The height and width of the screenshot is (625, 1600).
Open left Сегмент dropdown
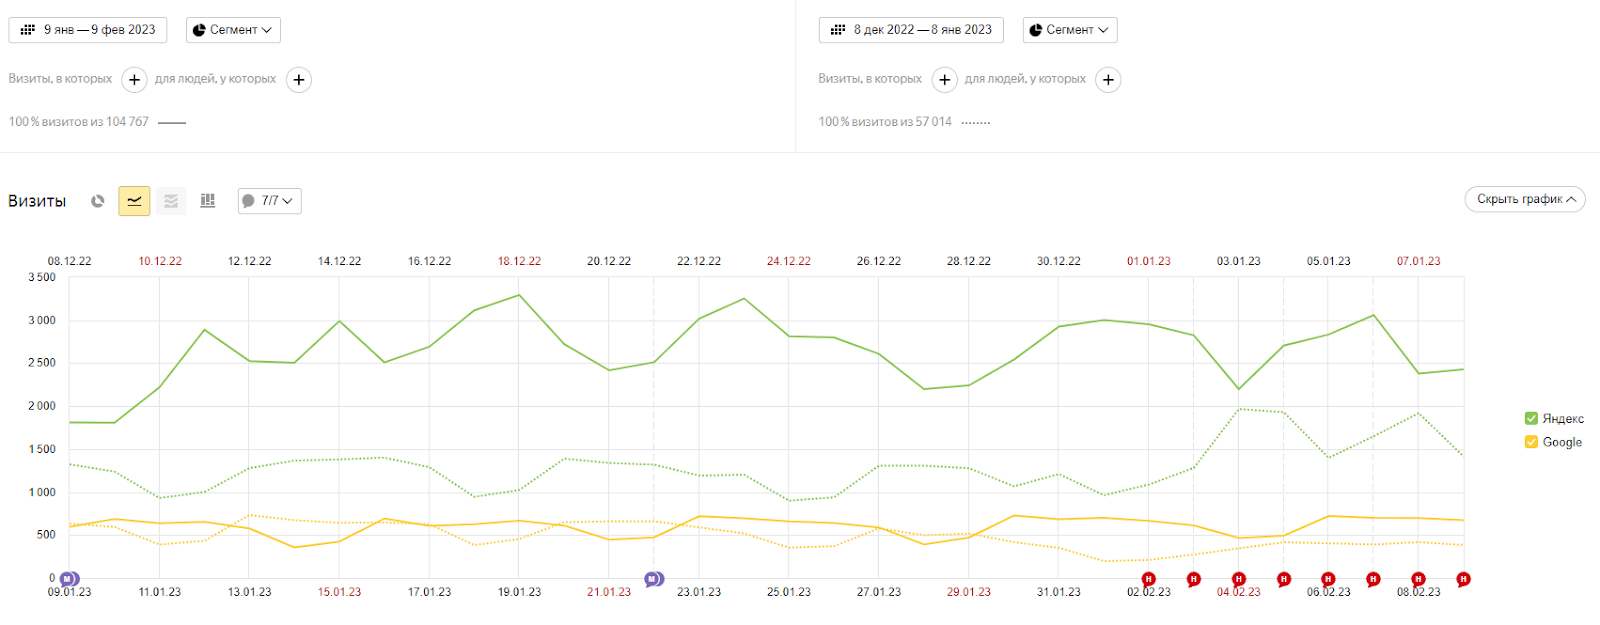click(x=233, y=30)
